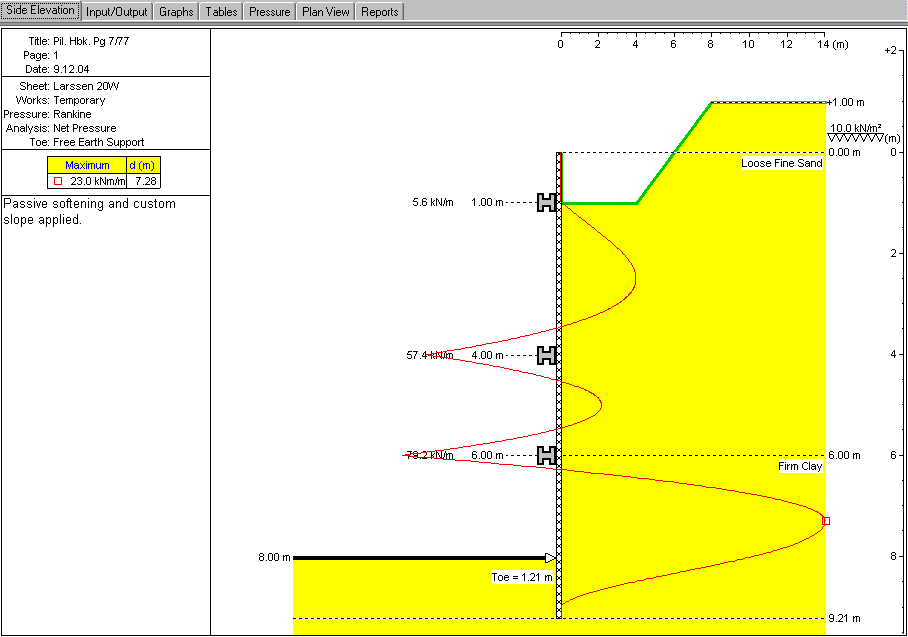Open the Reports tab
The height and width of the screenshot is (637, 908).
(379, 12)
